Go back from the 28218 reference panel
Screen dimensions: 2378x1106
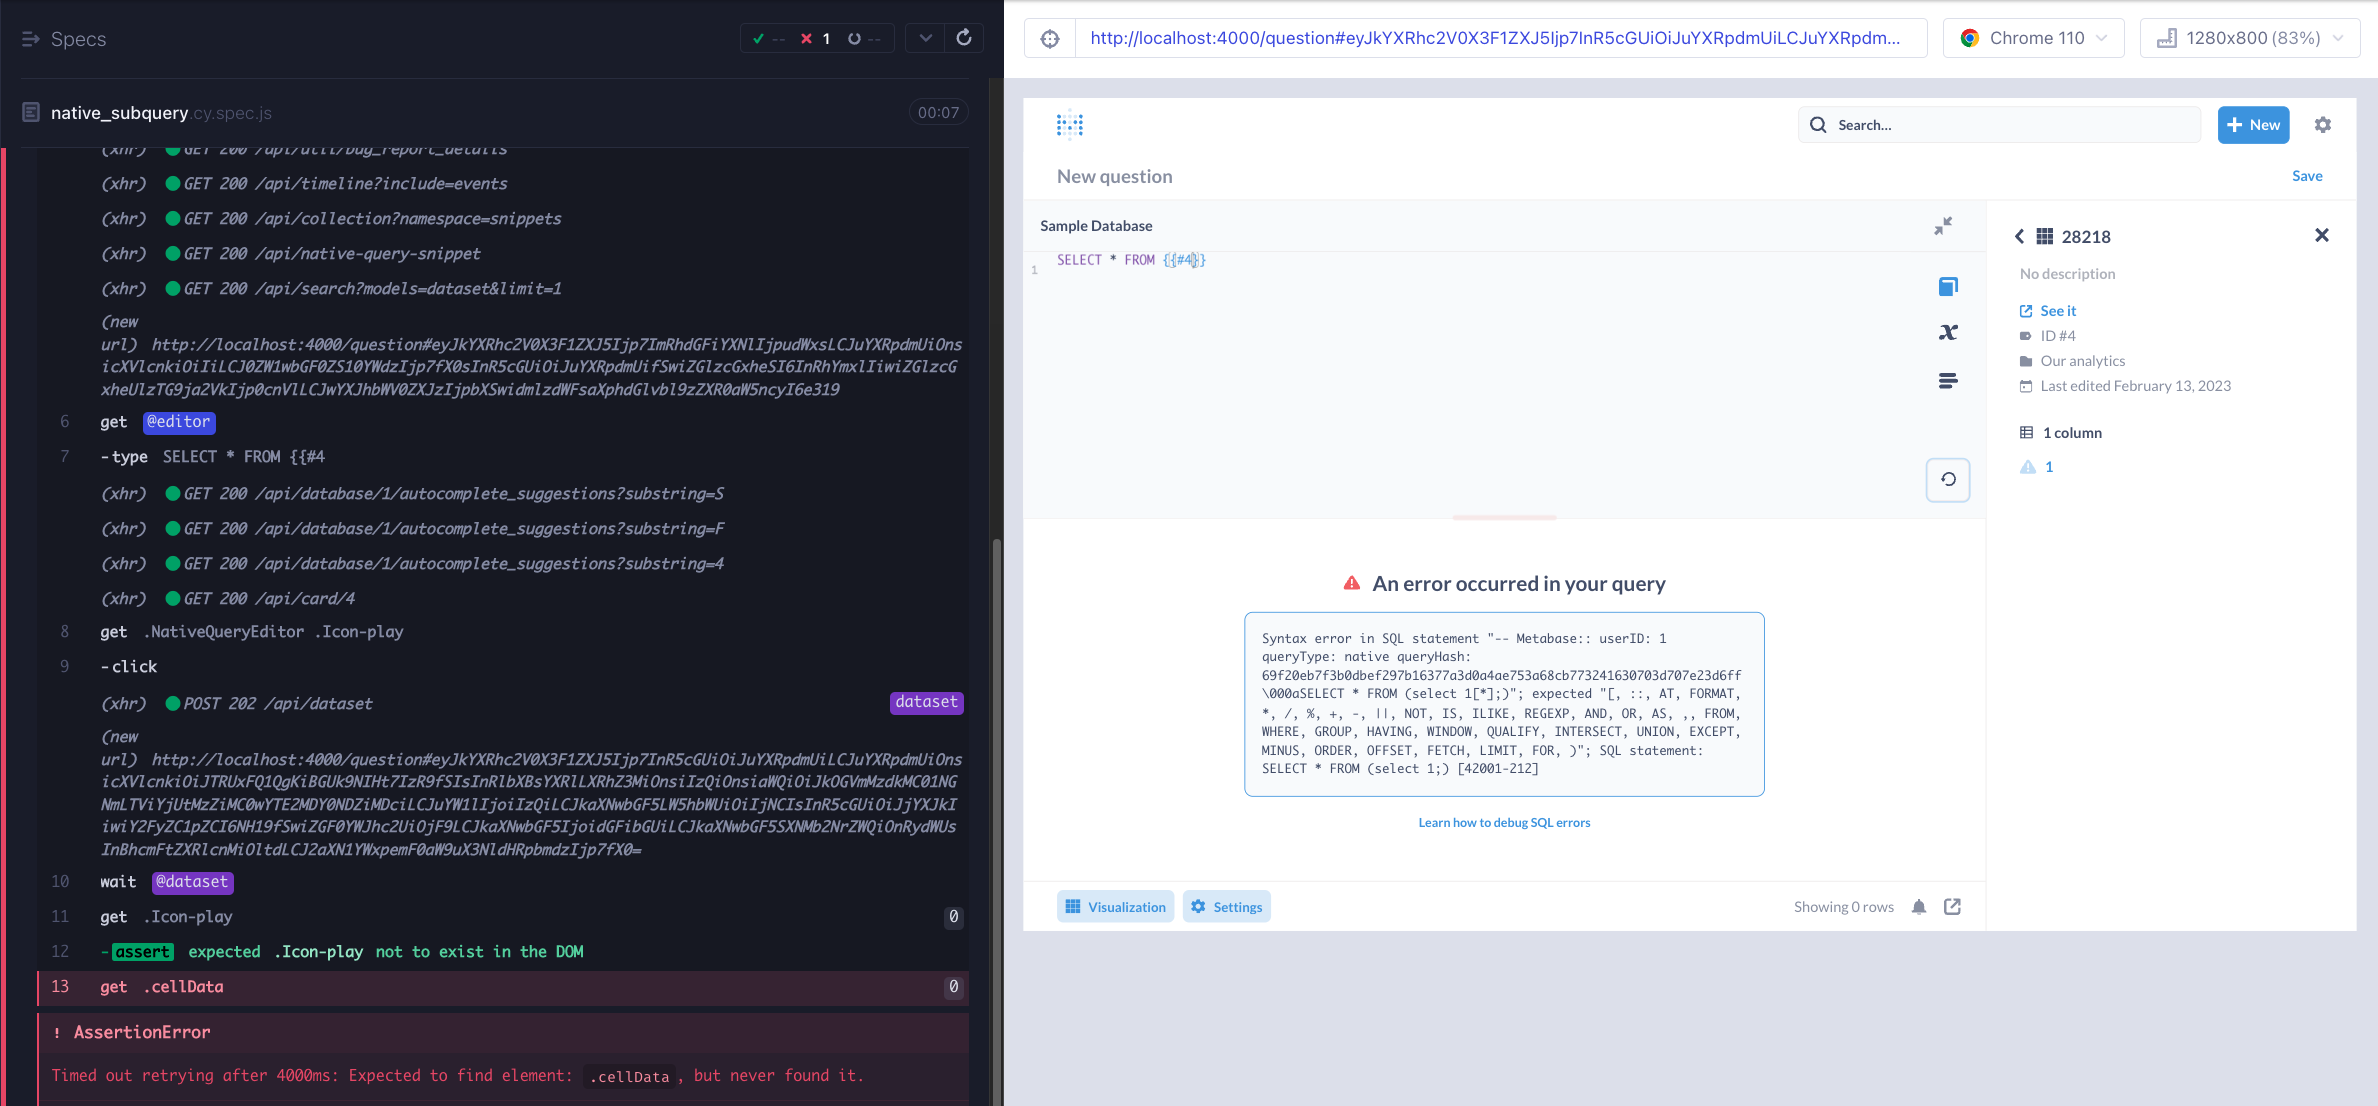(2019, 237)
